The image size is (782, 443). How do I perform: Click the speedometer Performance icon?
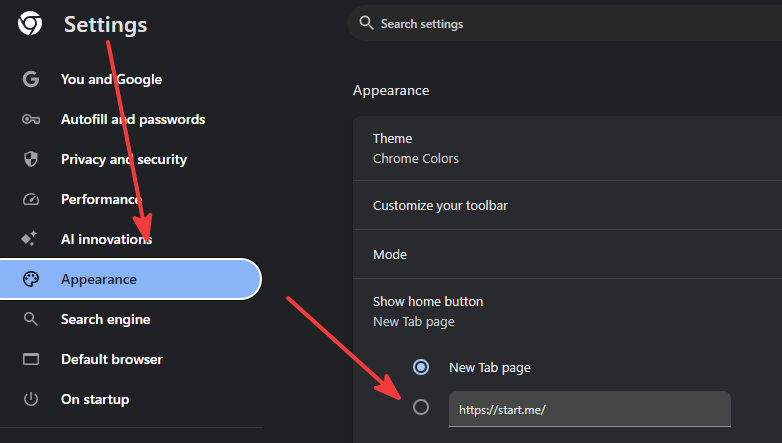point(30,200)
